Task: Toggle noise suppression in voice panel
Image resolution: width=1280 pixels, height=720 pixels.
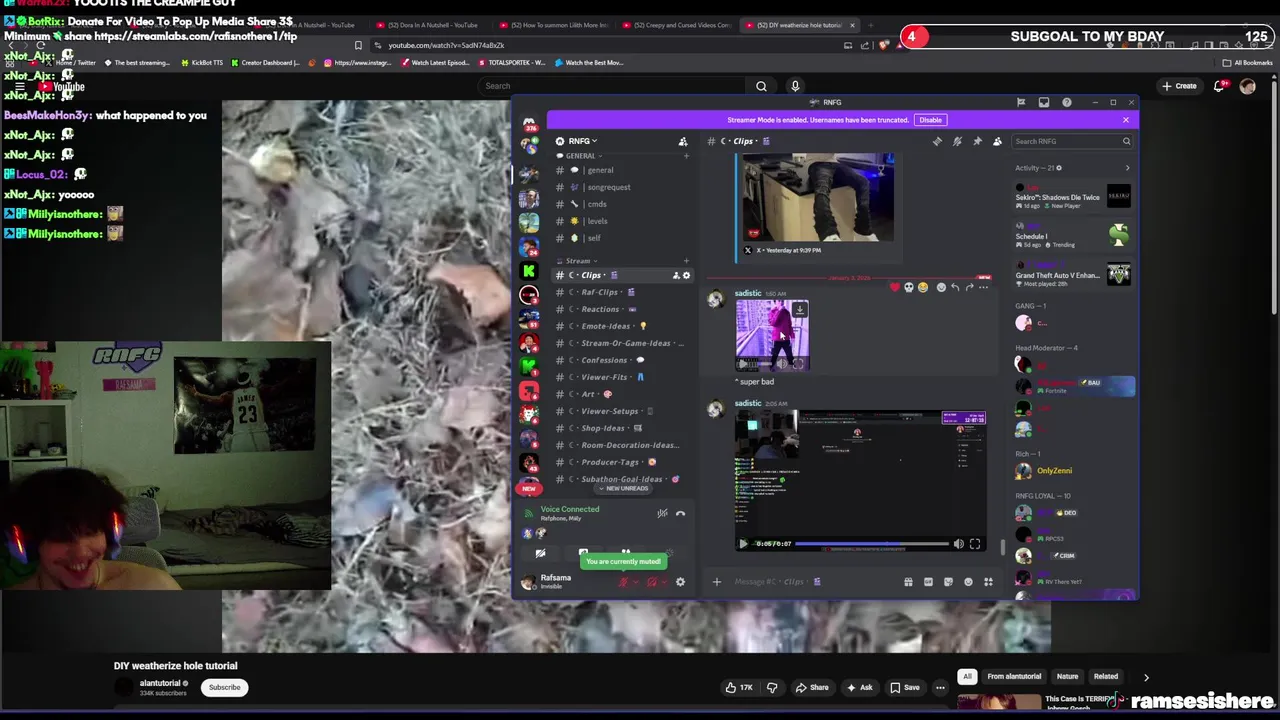Action: pyautogui.click(x=662, y=513)
